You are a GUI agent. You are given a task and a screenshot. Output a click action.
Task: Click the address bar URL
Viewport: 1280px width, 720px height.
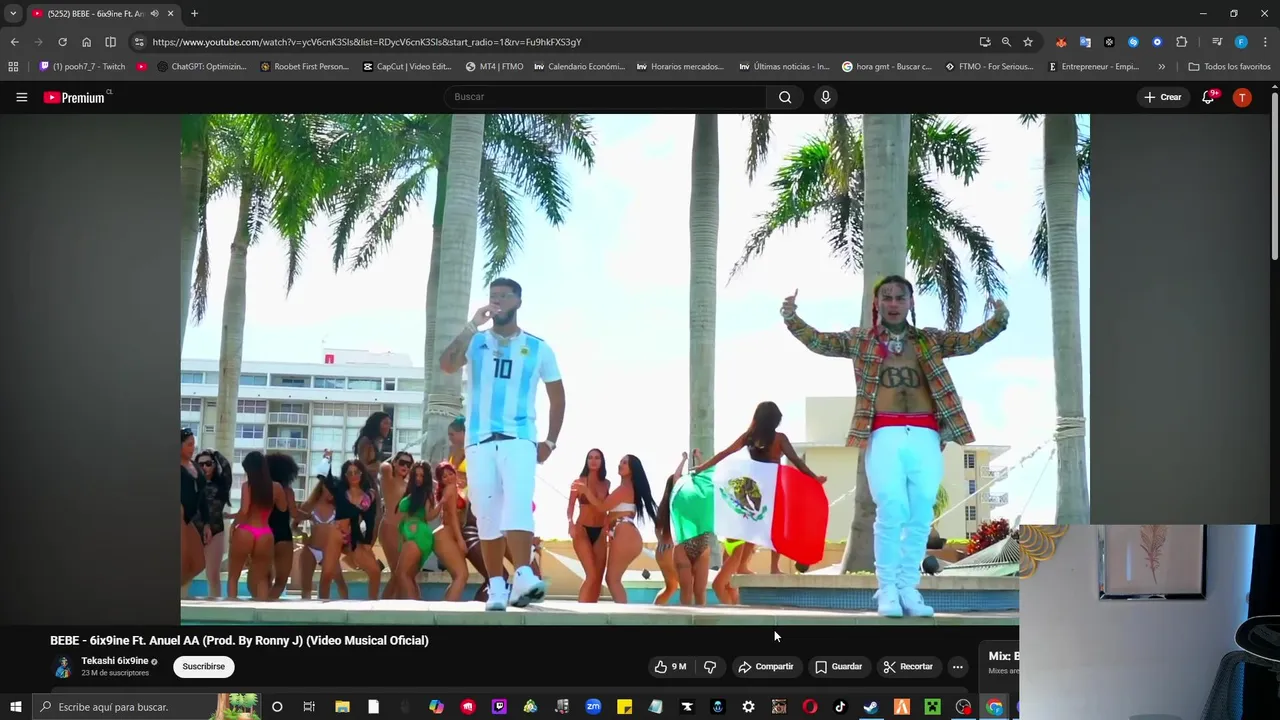(x=366, y=42)
